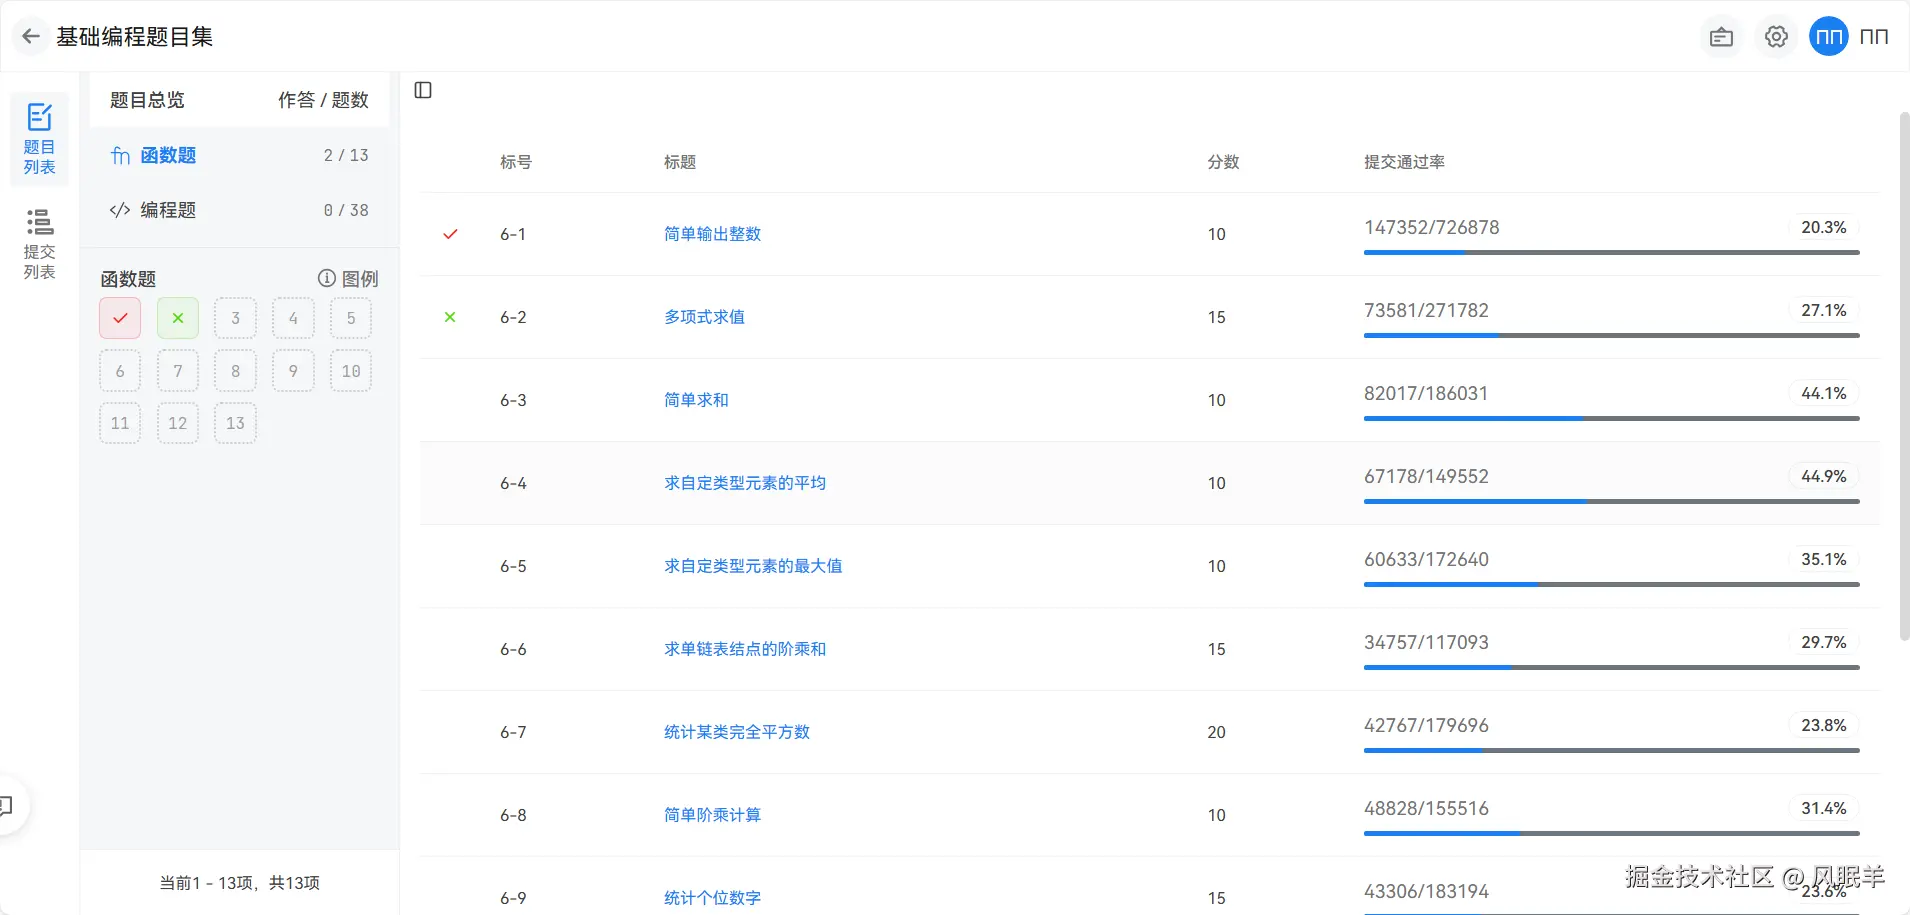Screen dimensions: 1910x915
Task: Switch to 编程题 category
Action: tap(240, 210)
